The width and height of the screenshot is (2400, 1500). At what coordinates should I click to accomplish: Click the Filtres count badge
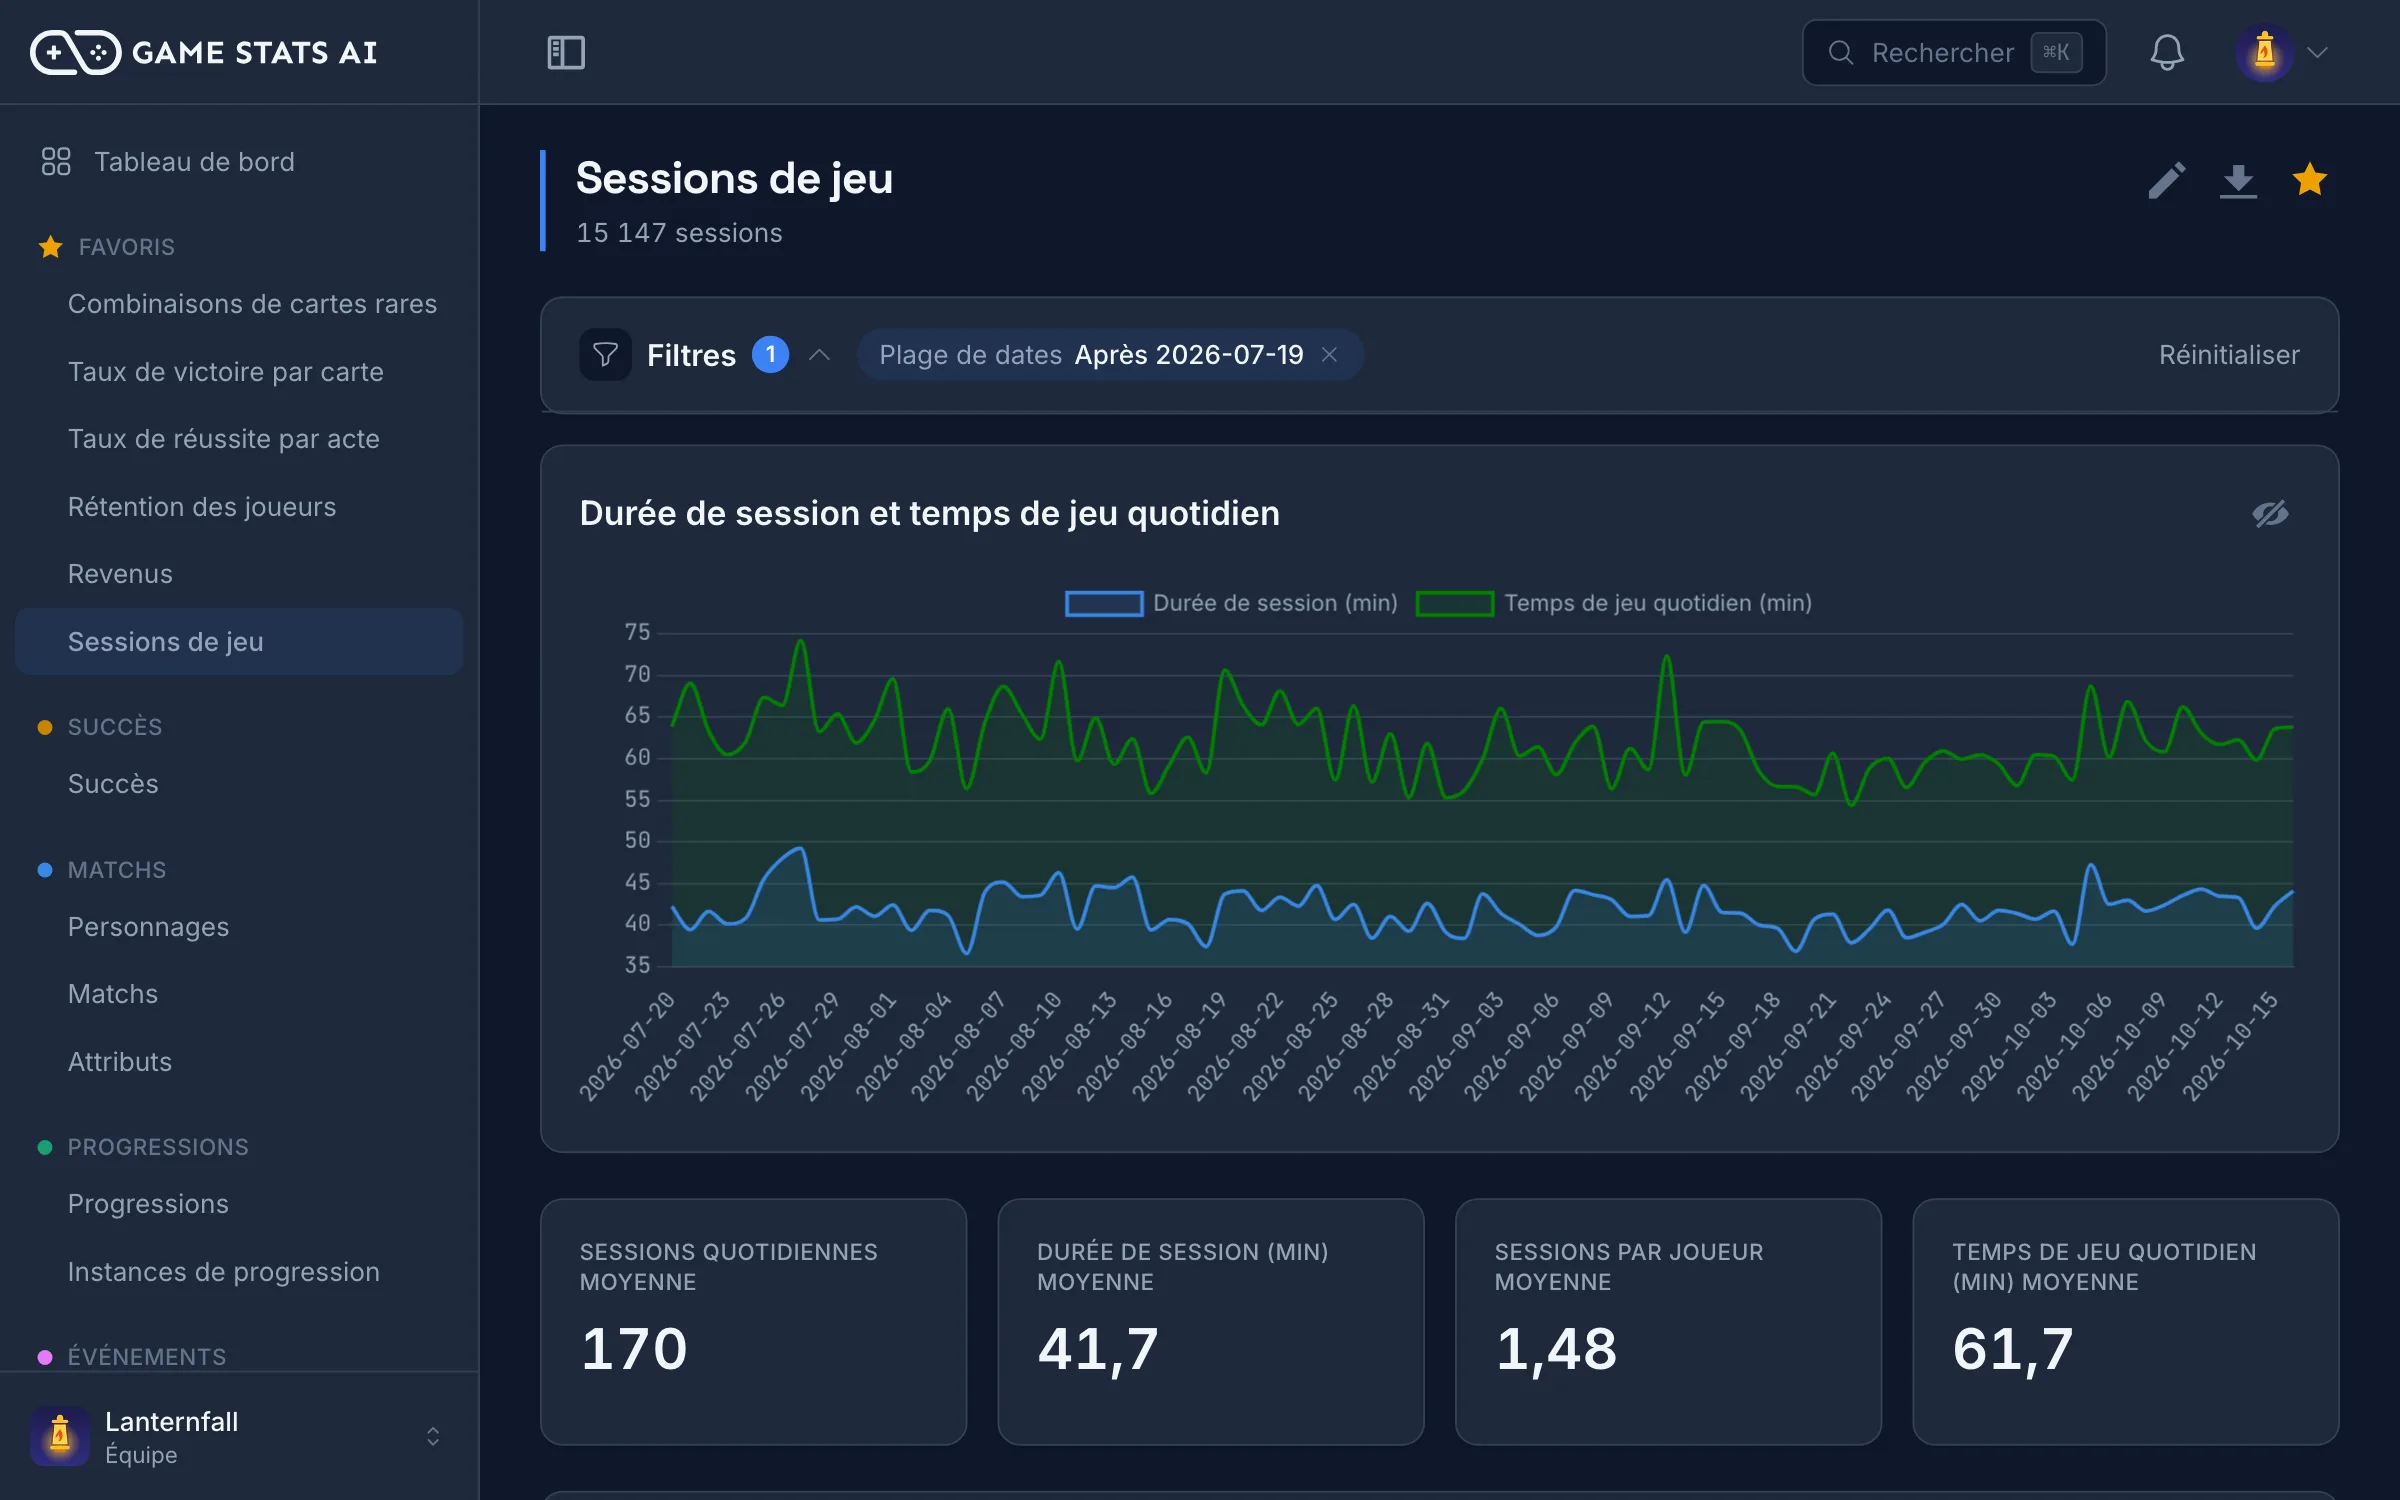click(x=770, y=355)
